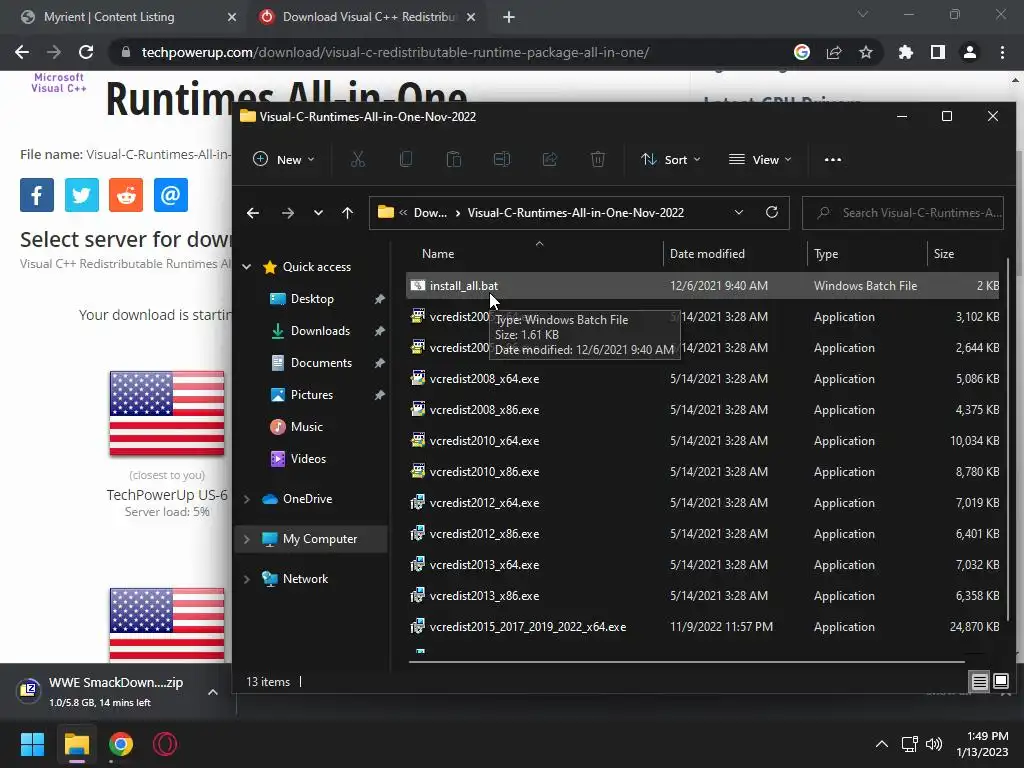This screenshot has height=768, width=1024.
Task: Expand address bar history dropdown
Action: [x=739, y=212]
